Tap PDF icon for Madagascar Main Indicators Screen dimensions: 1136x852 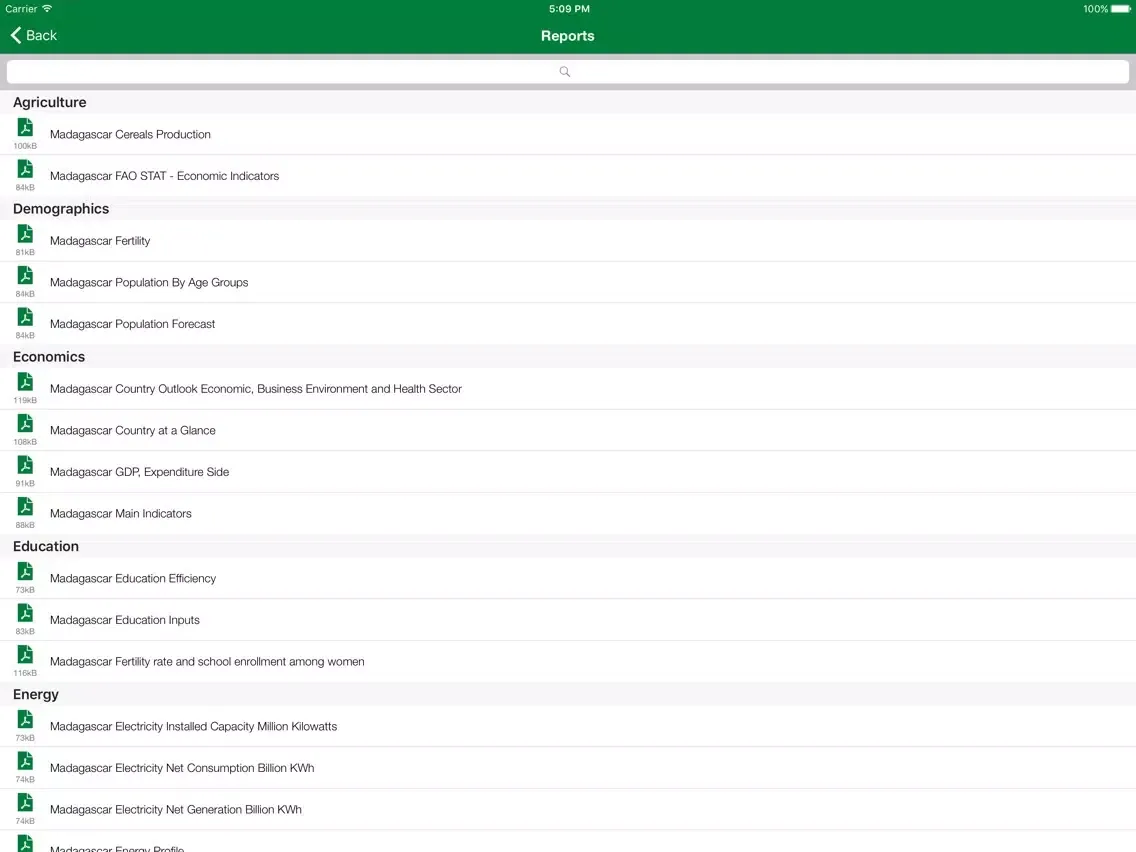coord(25,506)
